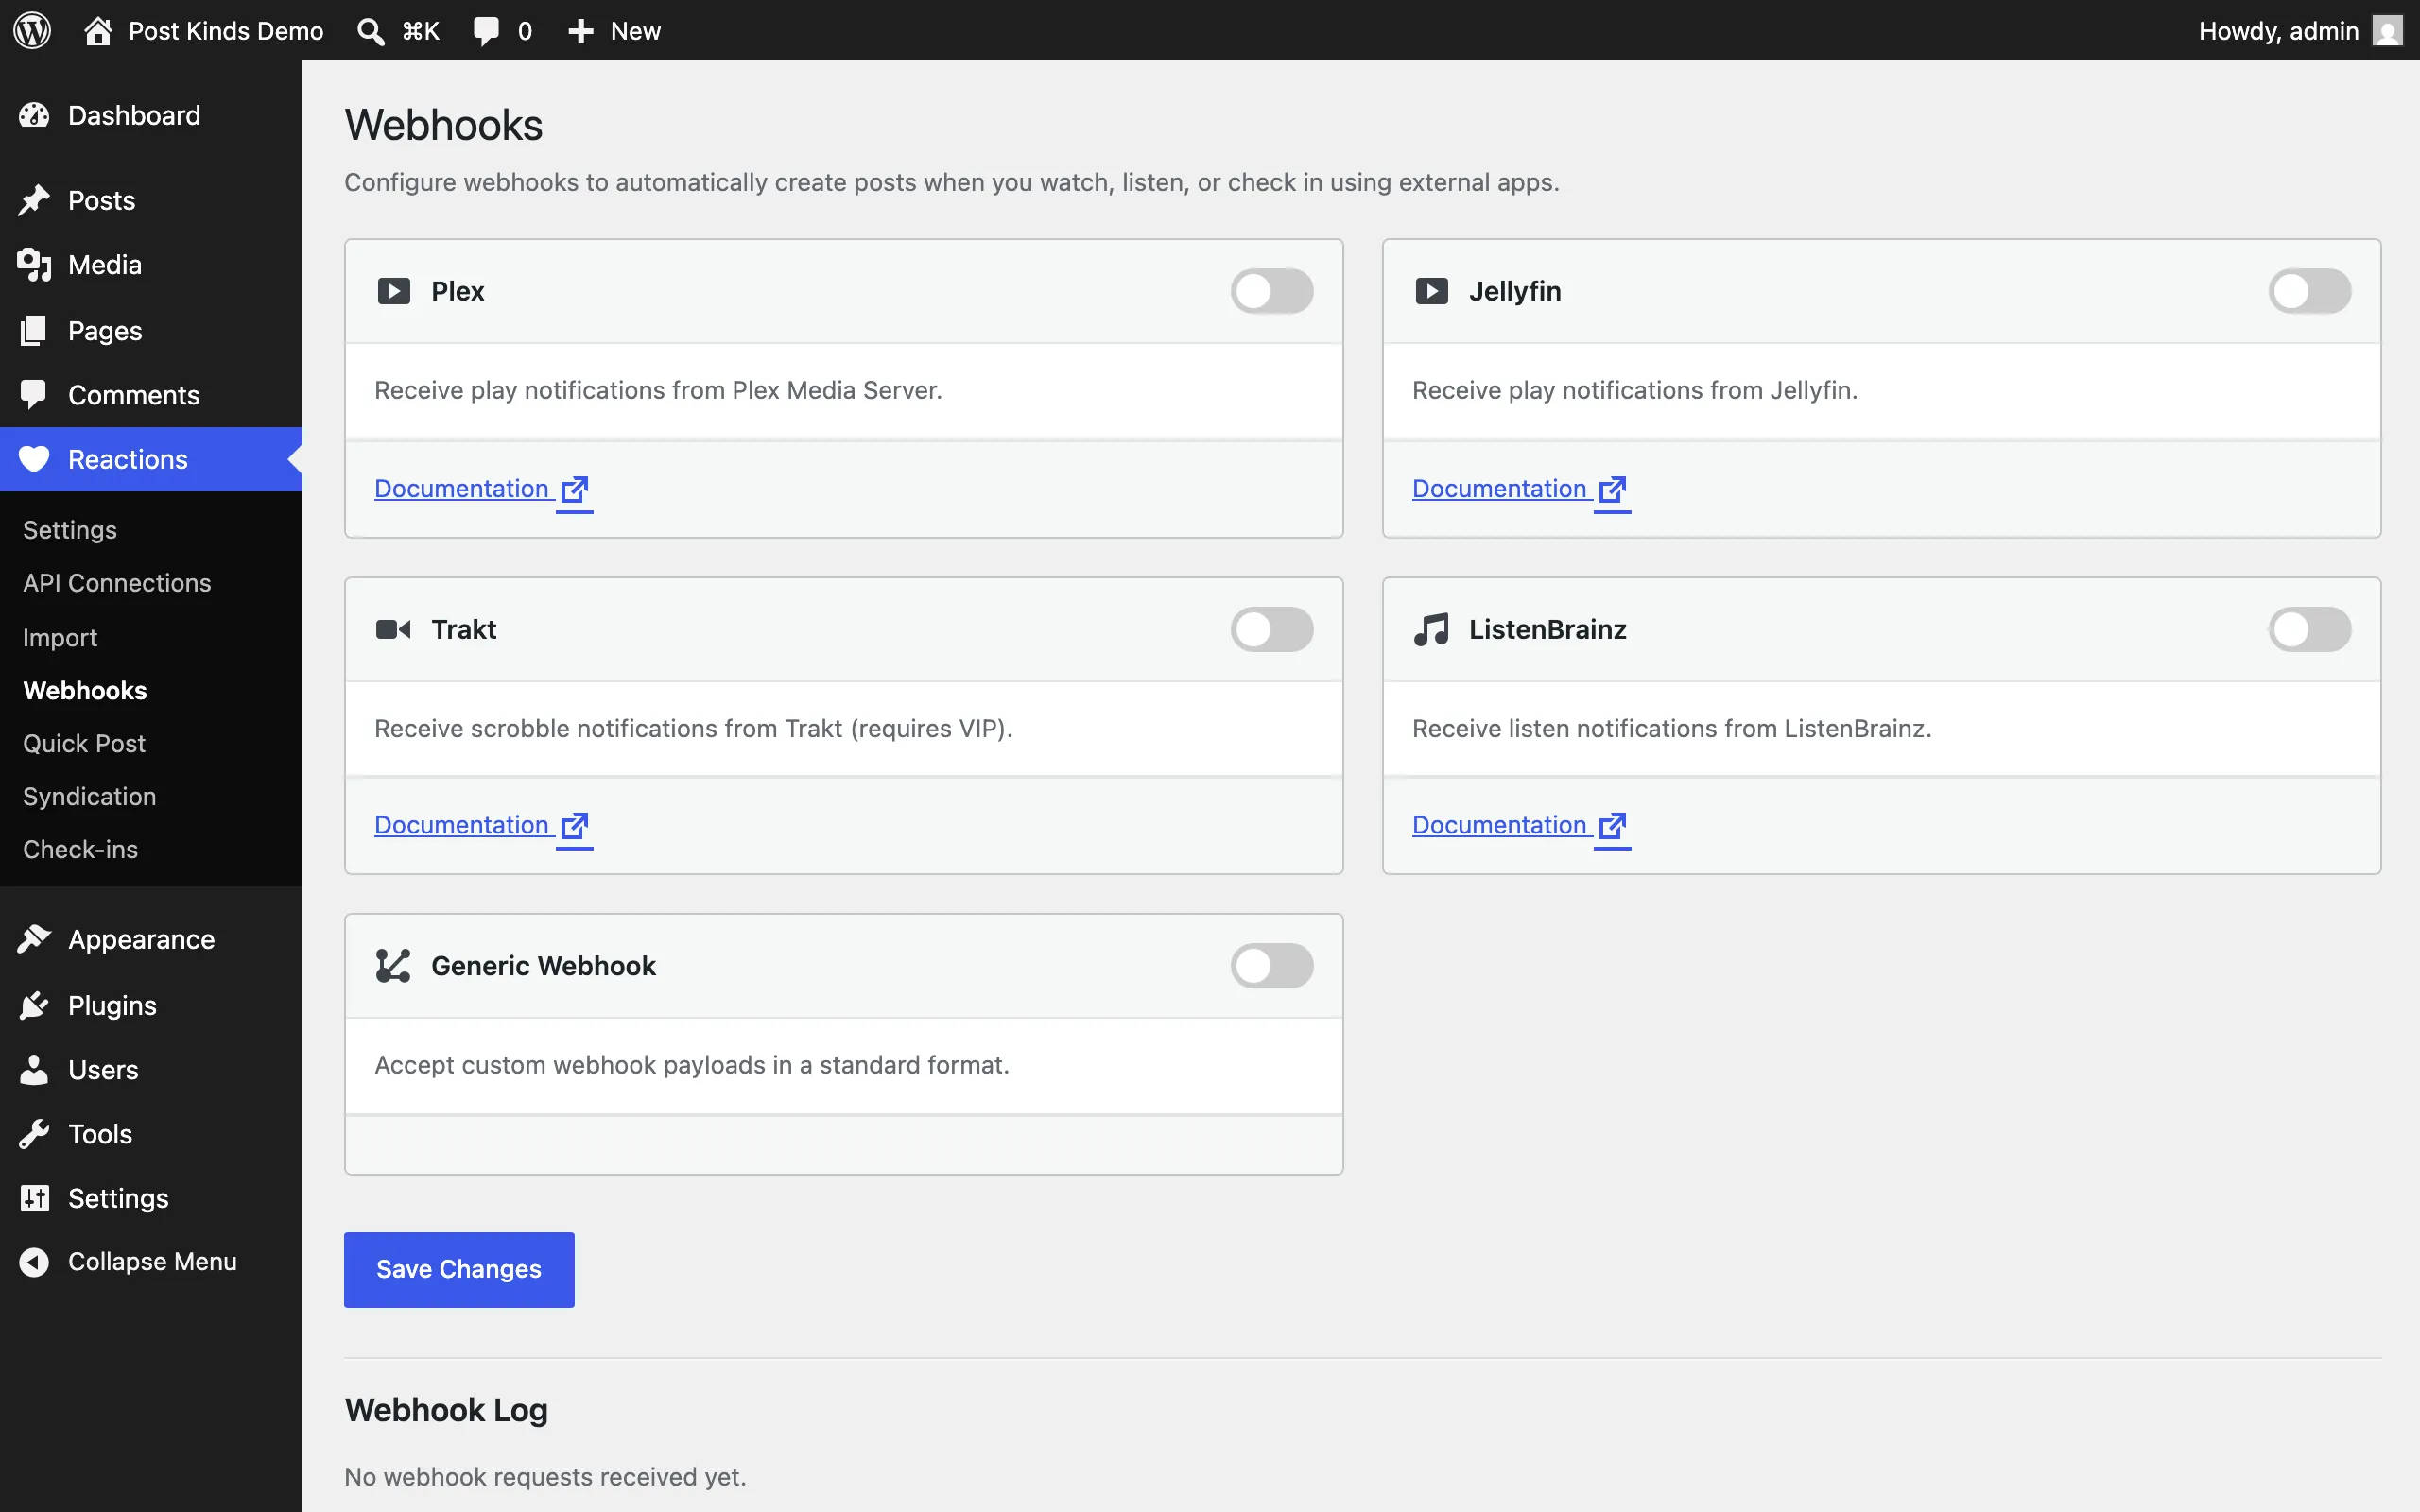Click the Save Changes button
Screen dimensions: 2420x1512
click(x=459, y=1269)
